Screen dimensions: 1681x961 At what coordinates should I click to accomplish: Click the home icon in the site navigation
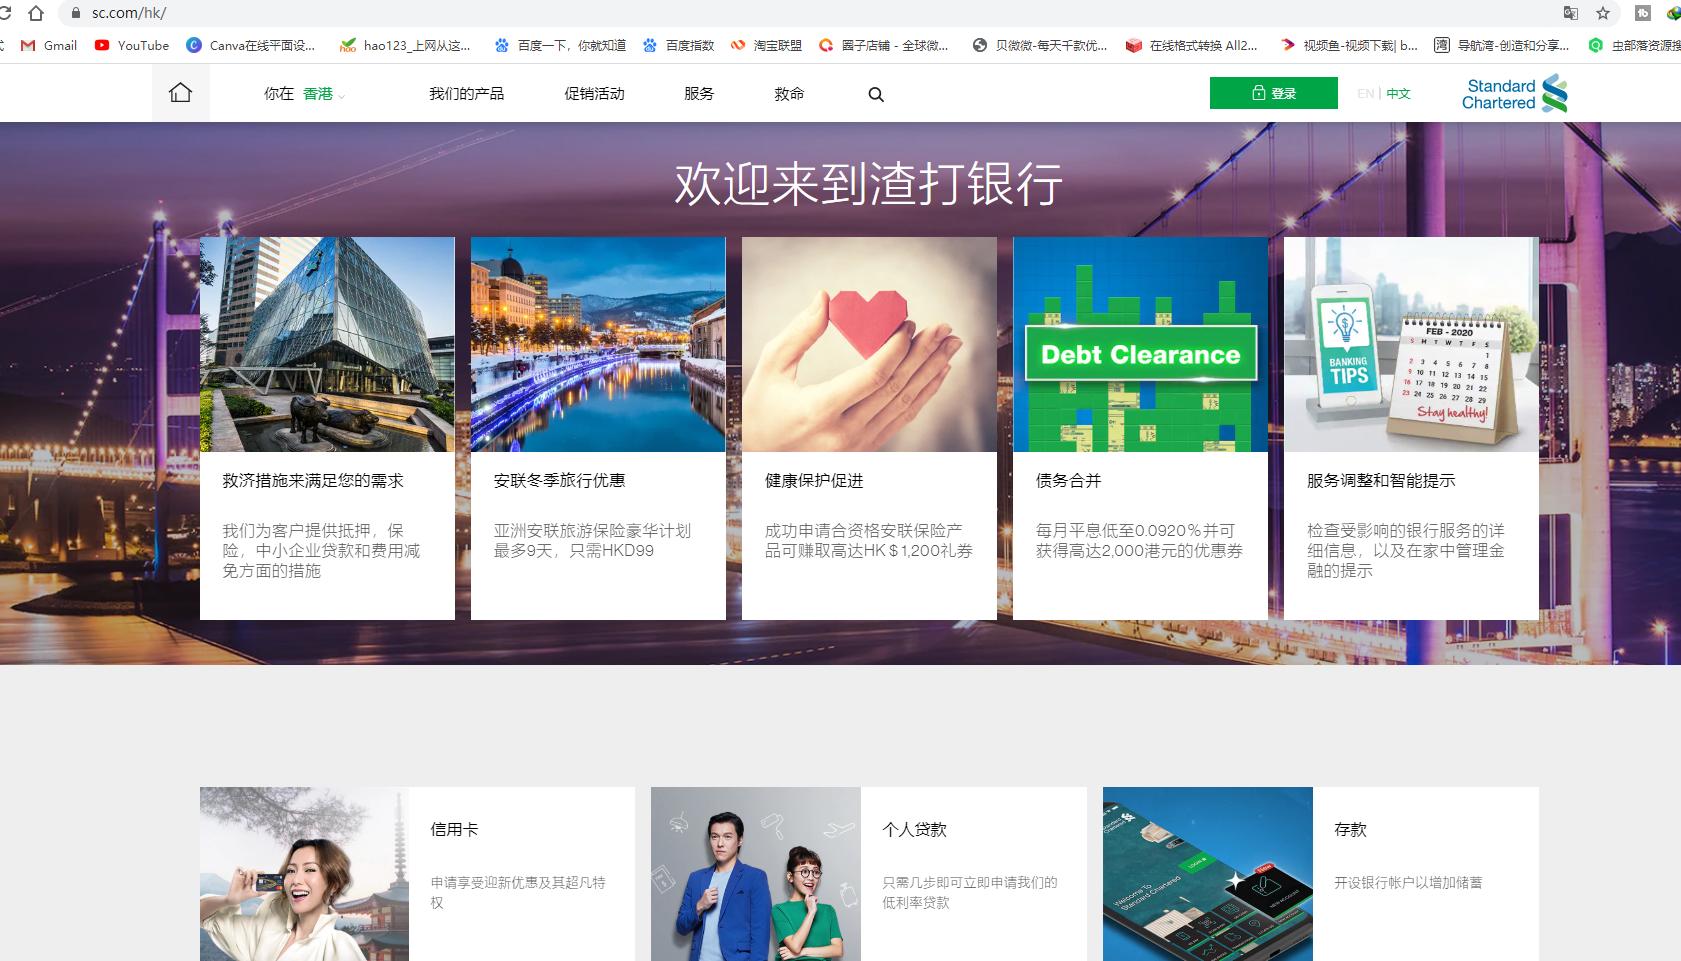pos(180,92)
